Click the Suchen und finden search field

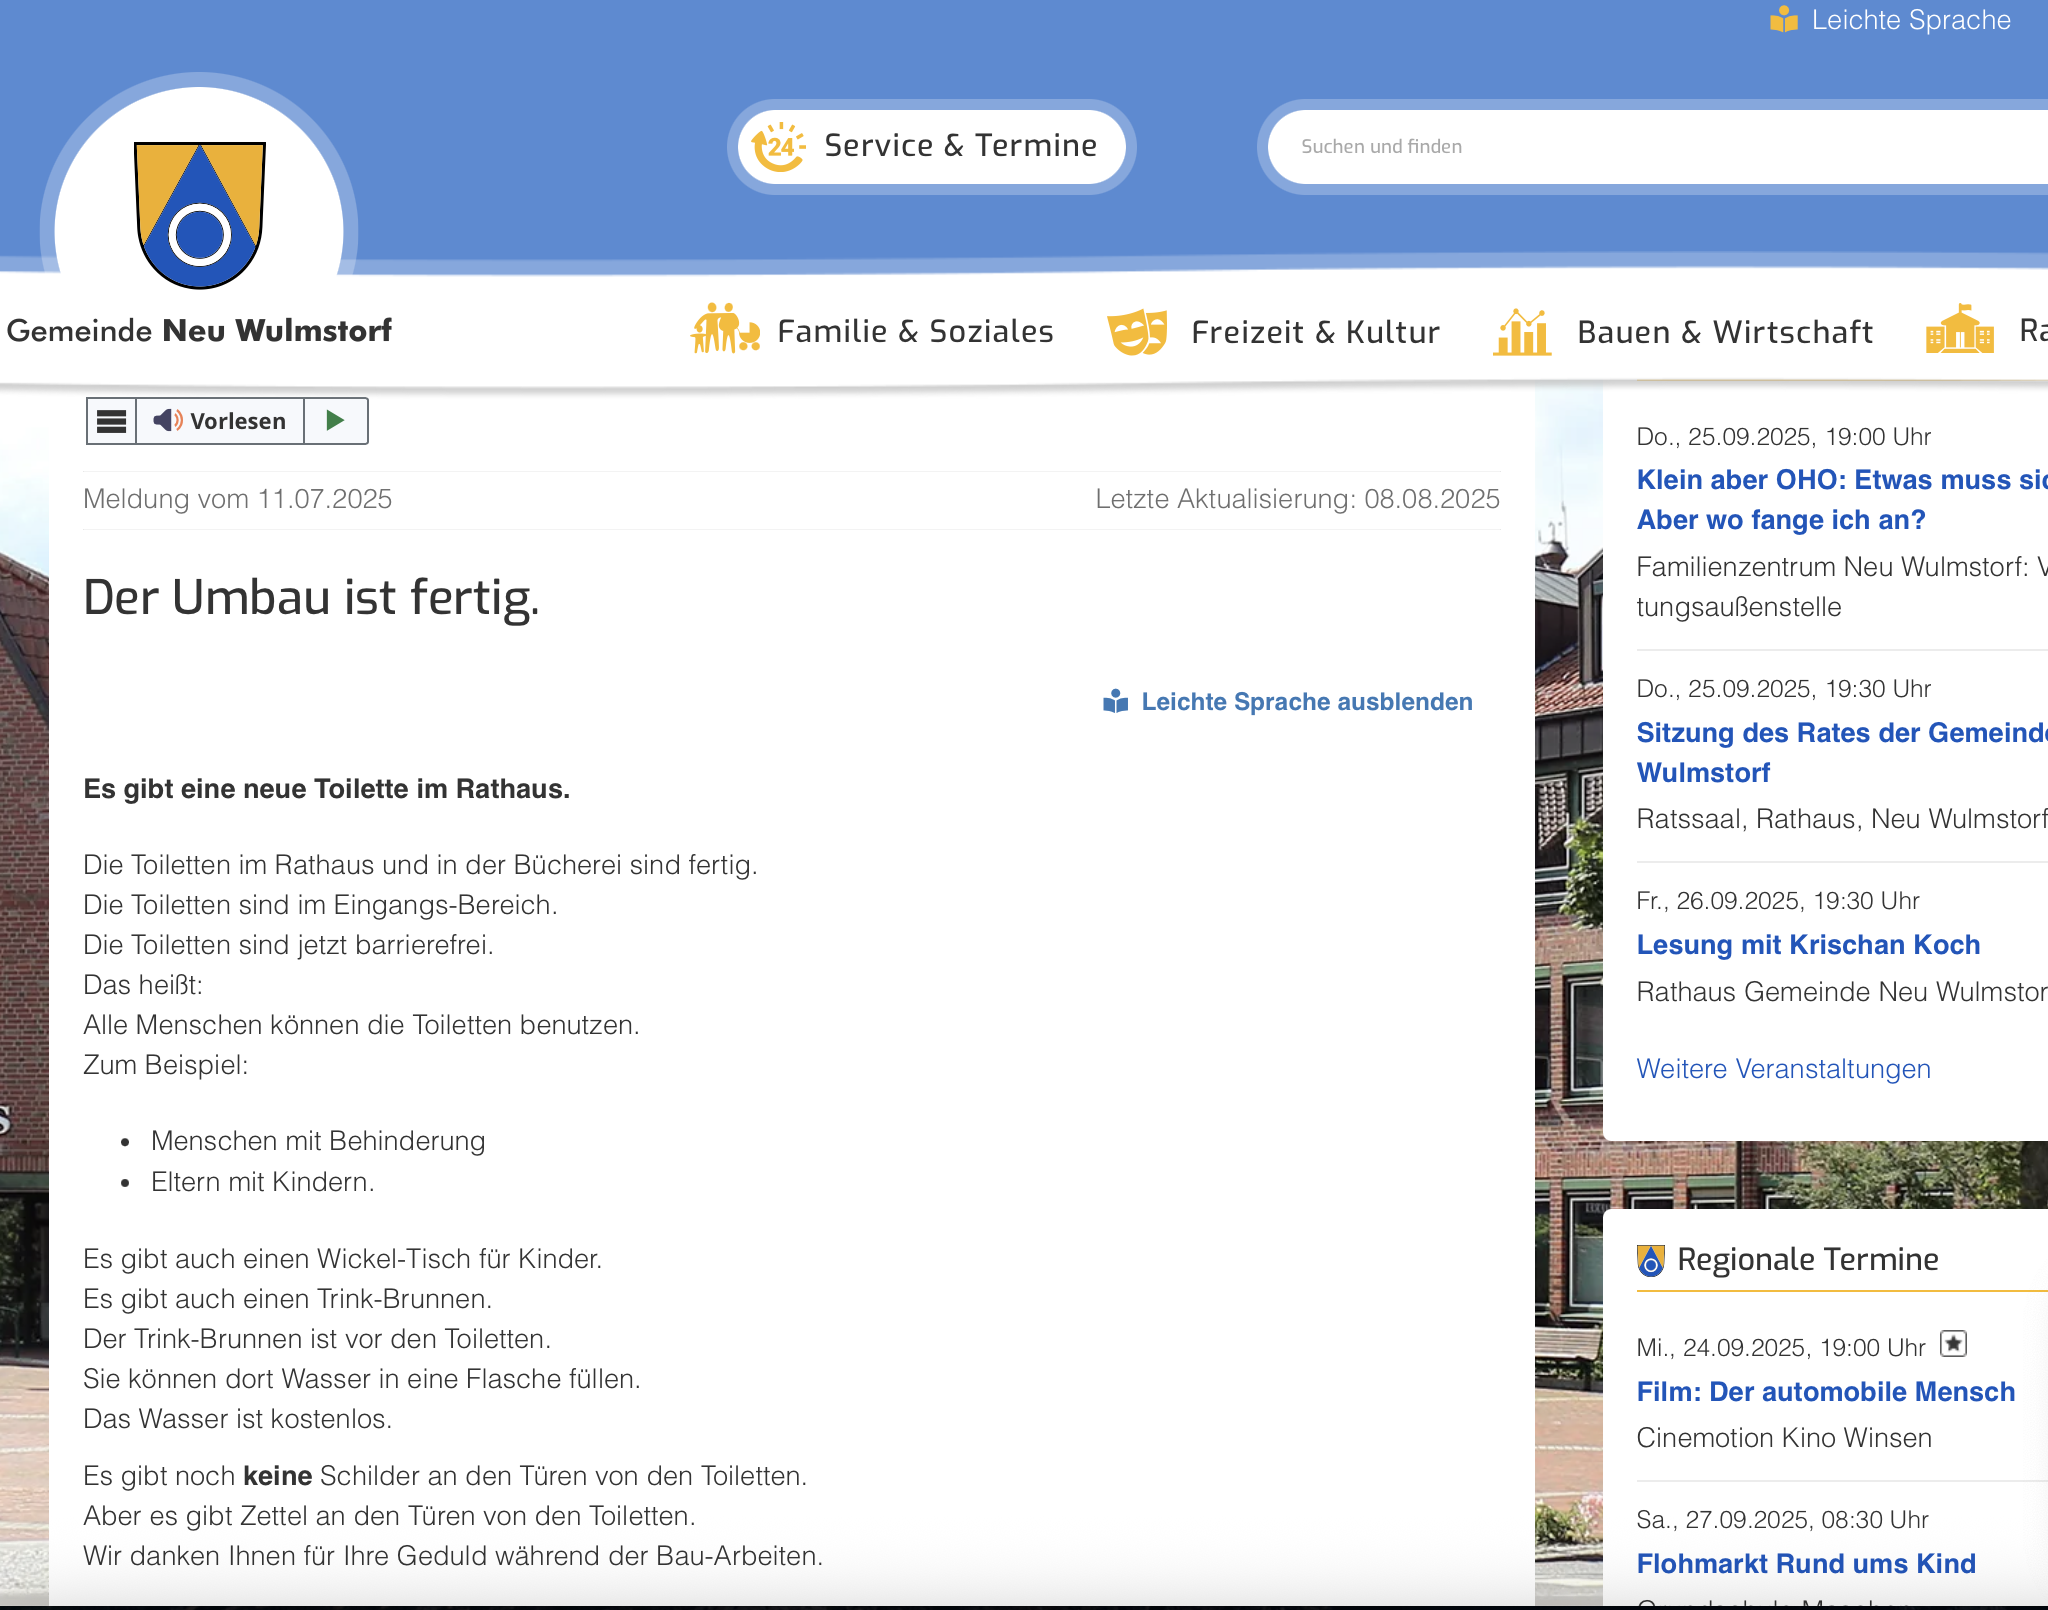click(1600, 146)
